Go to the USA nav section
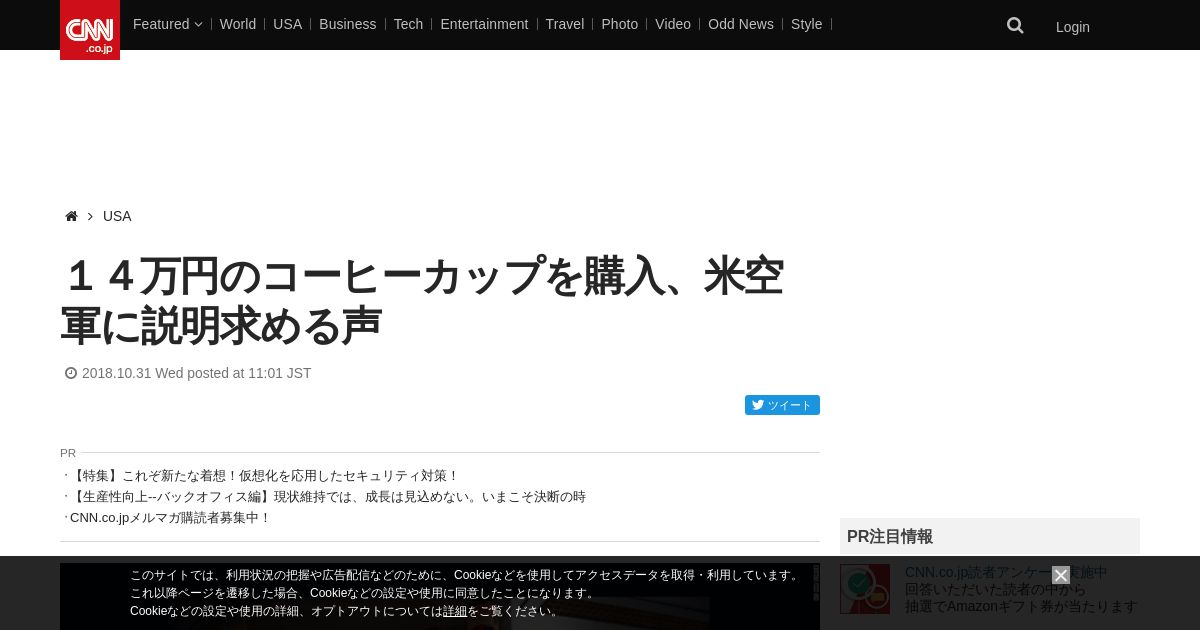This screenshot has width=1200, height=630. [287, 24]
